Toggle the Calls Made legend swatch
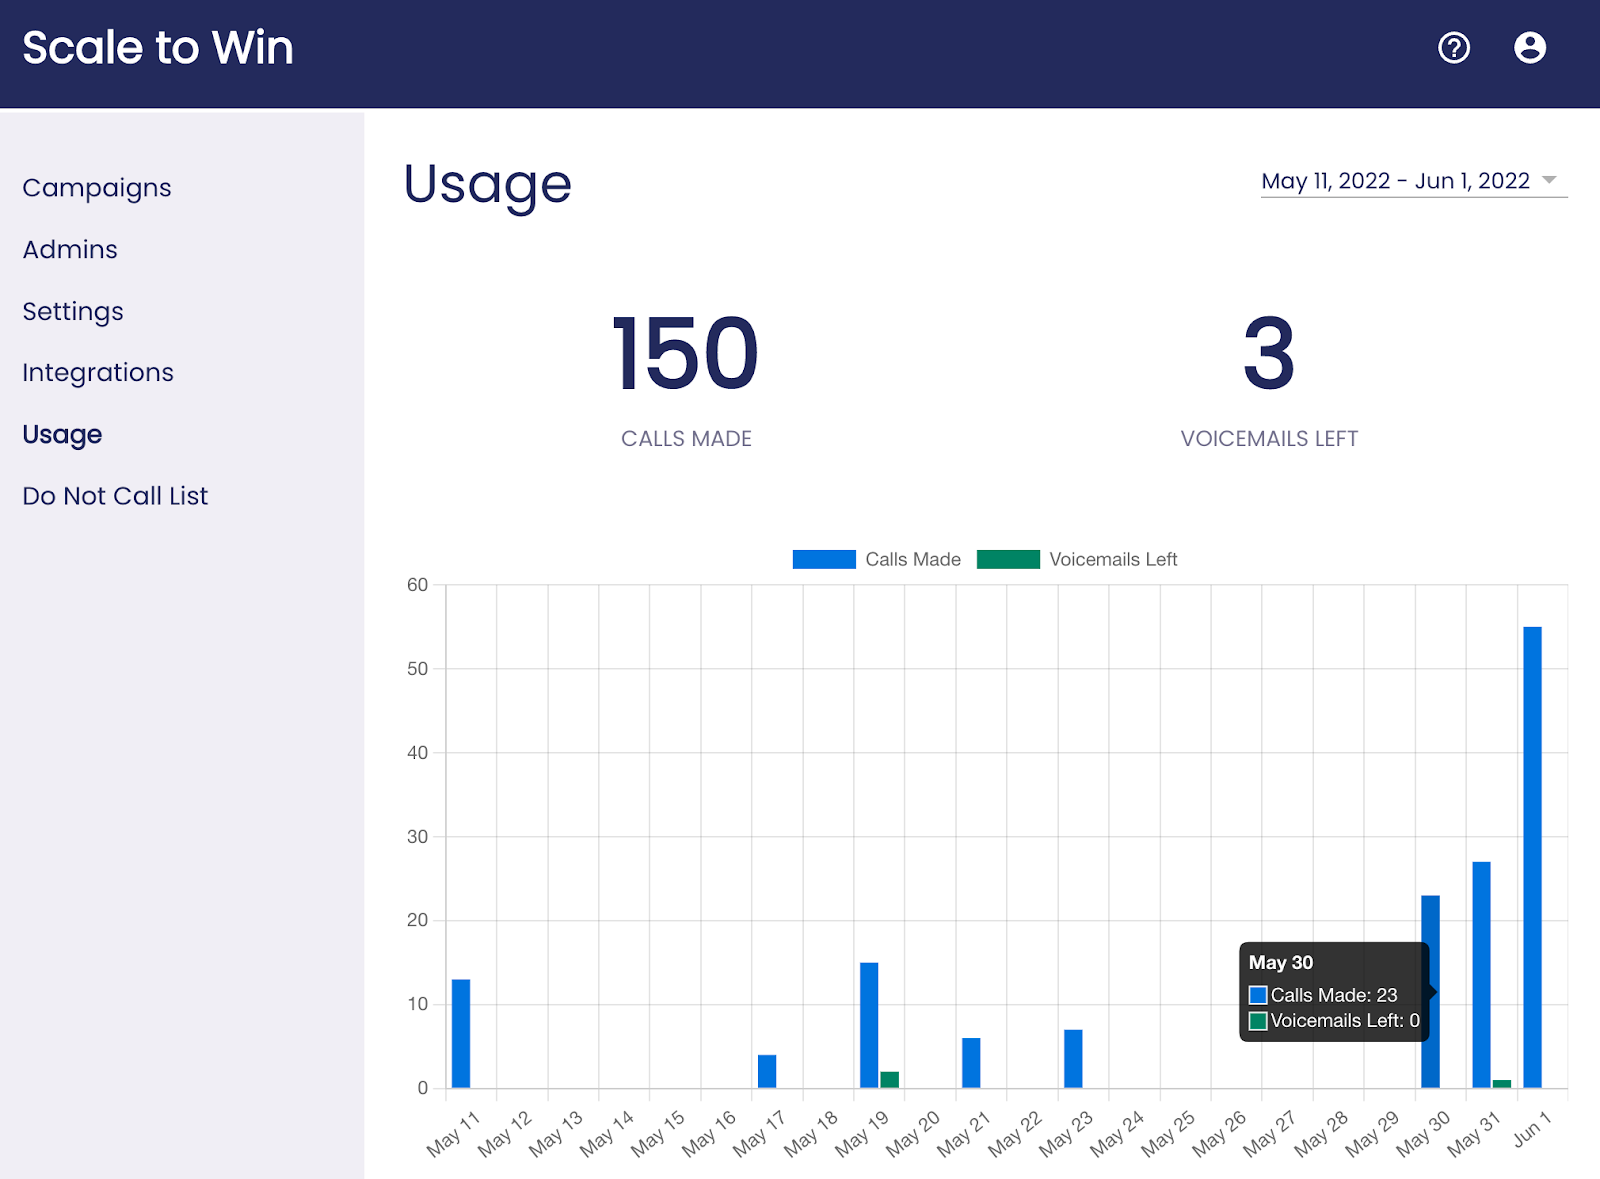 [824, 559]
